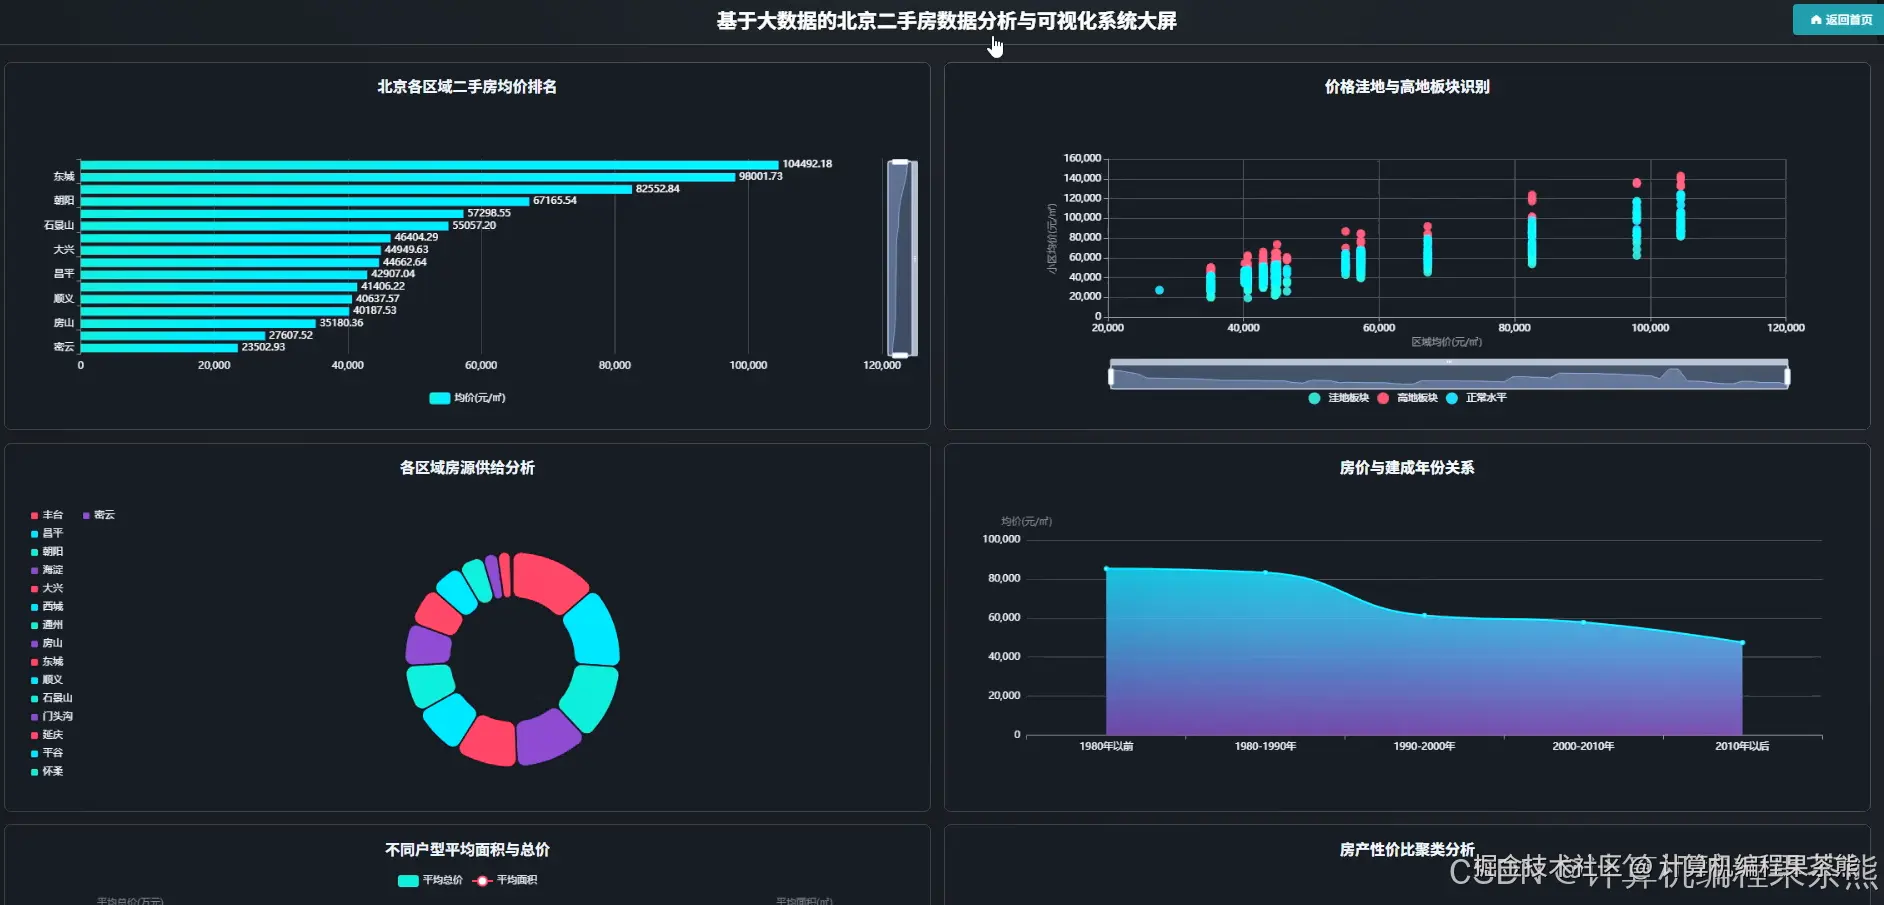Image resolution: width=1884 pixels, height=905 pixels.
Task: Click the bottom handle of vertical zoom slider
Action: coord(900,355)
